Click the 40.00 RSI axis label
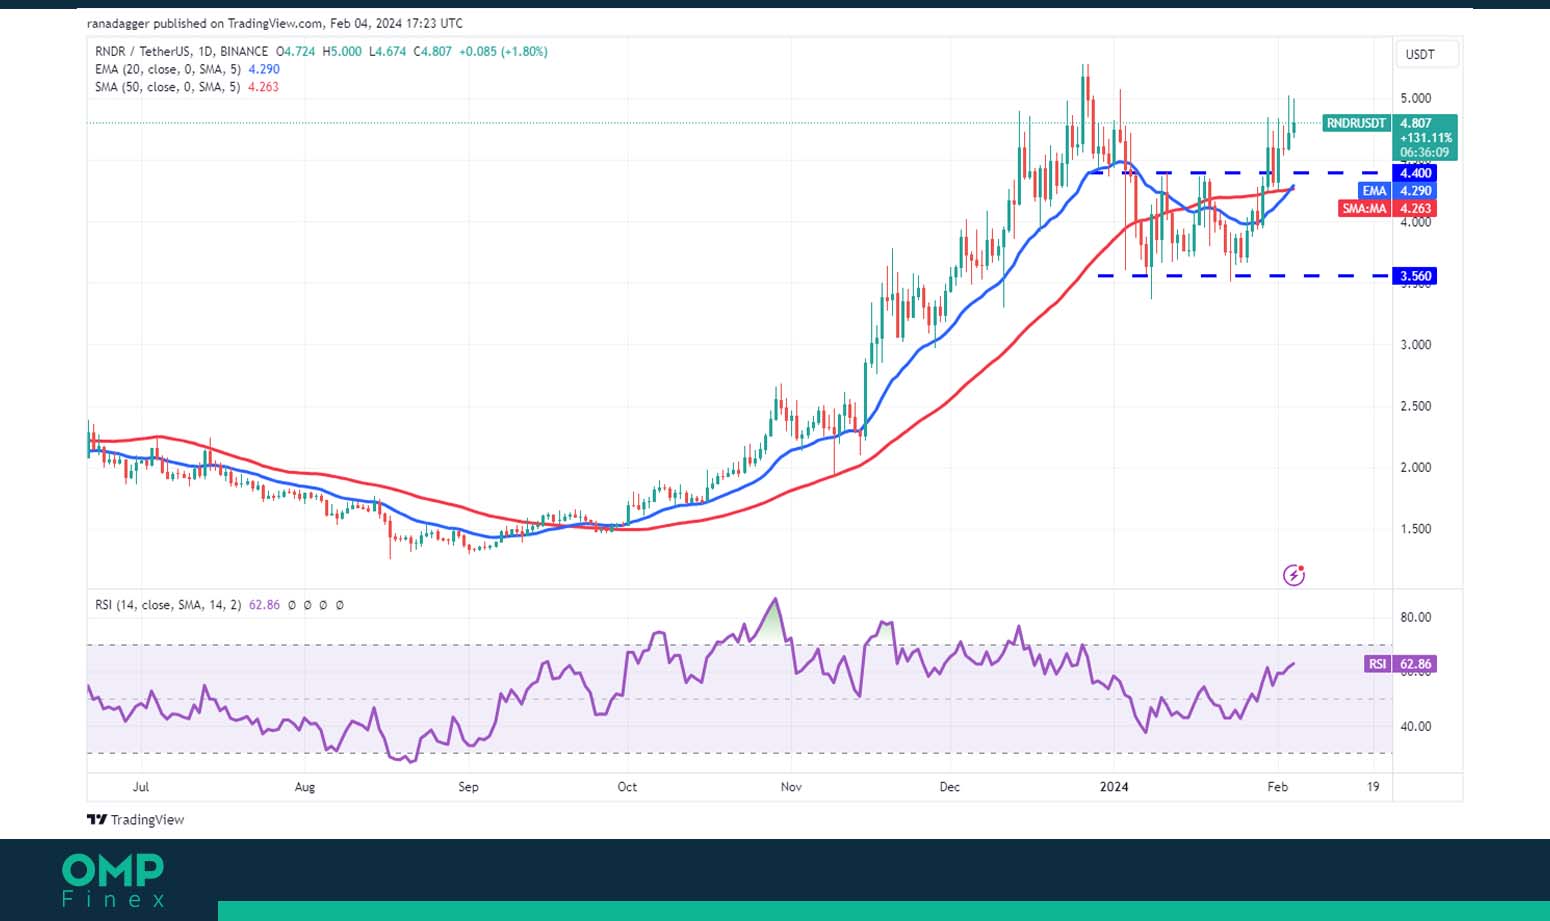The height and width of the screenshot is (921, 1550). click(1416, 726)
